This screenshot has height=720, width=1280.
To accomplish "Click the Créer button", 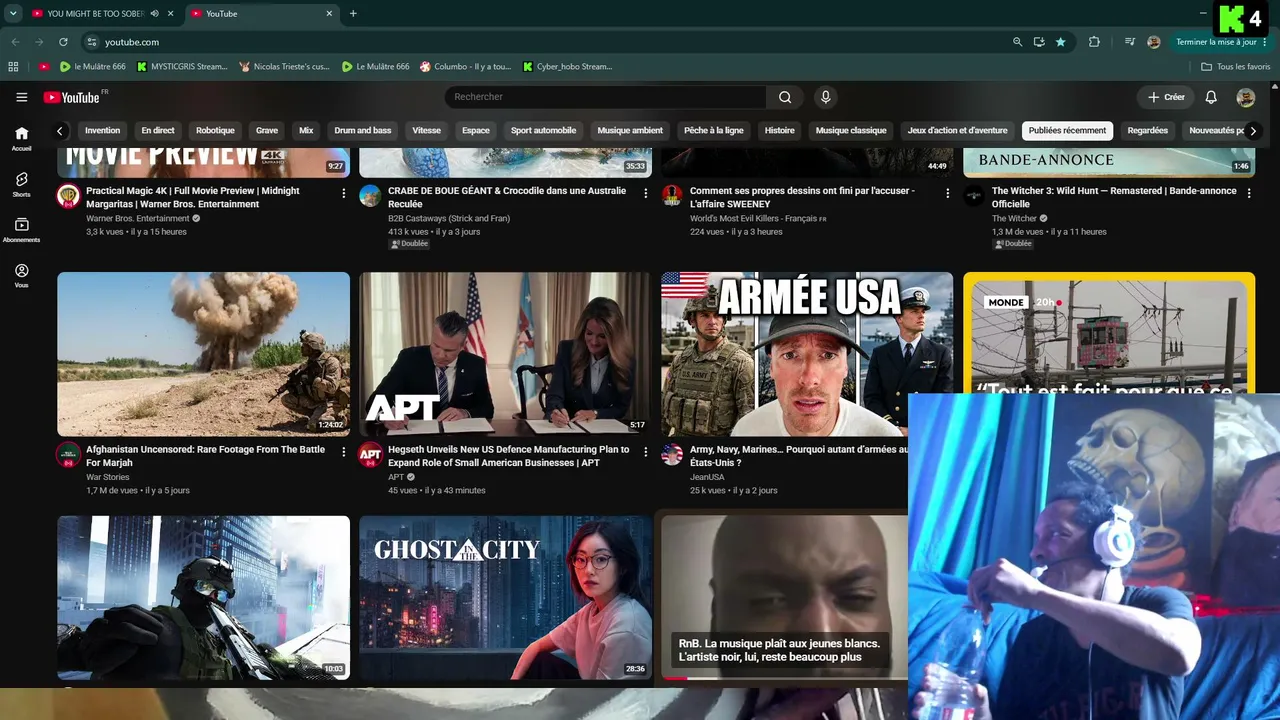I will click(x=1166, y=97).
